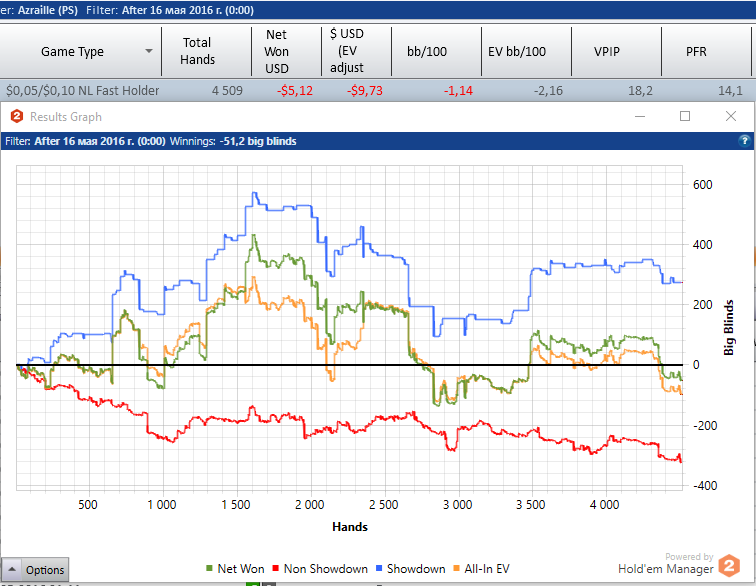Image resolution: width=756 pixels, height=586 pixels.
Task: Open the help question mark icon in filter bar
Action: point(744,141)
